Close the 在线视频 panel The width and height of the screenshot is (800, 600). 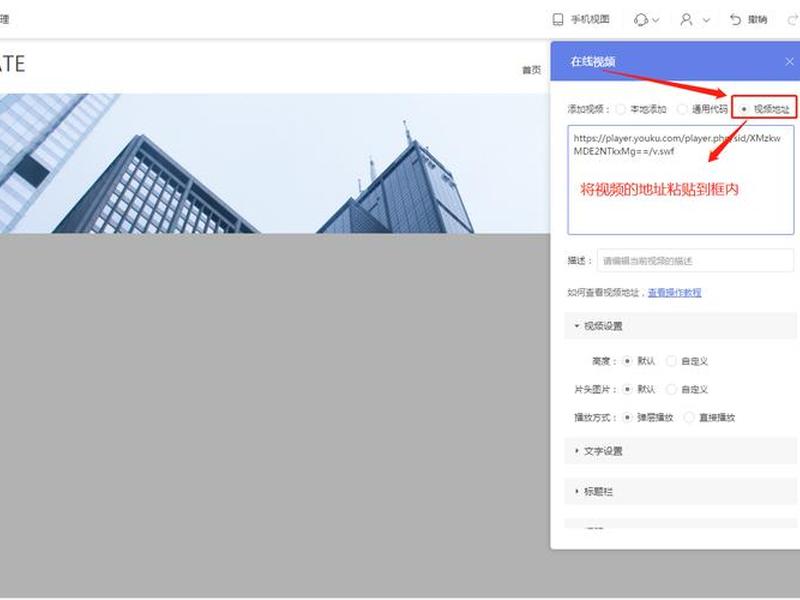(x=789, y=62)
